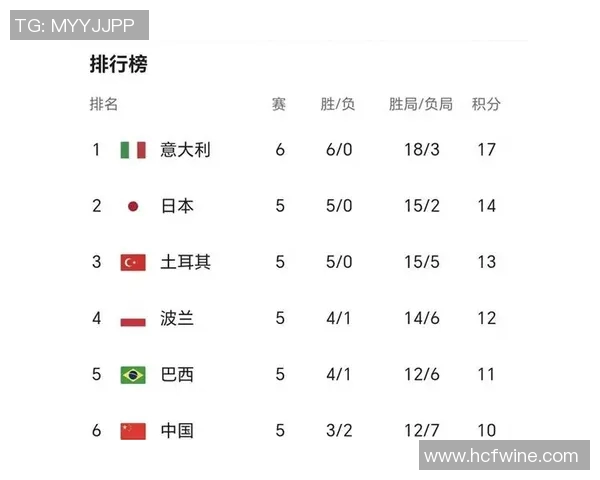Click the 胜/负 column header
The width and height of the screenshot is (600, 480).
(338, 104)
